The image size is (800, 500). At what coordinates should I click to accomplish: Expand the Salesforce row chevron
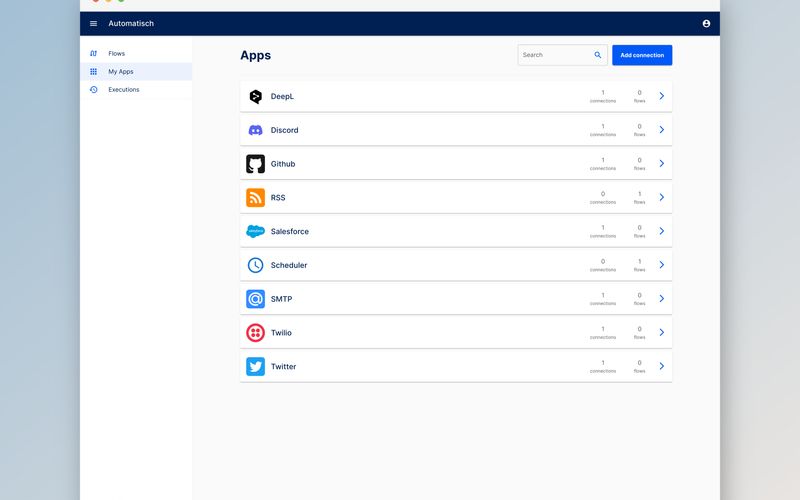tap(661, 231)
